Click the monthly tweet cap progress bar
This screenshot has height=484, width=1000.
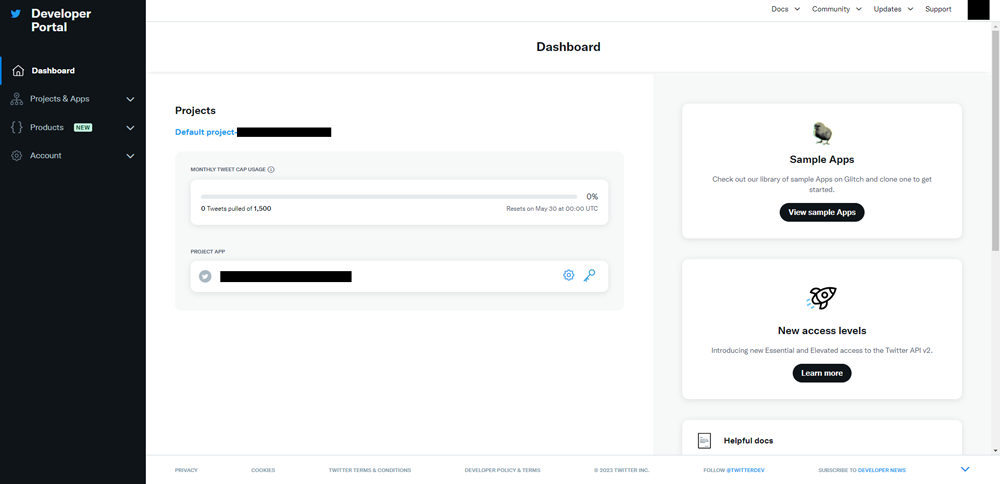click(x=389, y=197)
